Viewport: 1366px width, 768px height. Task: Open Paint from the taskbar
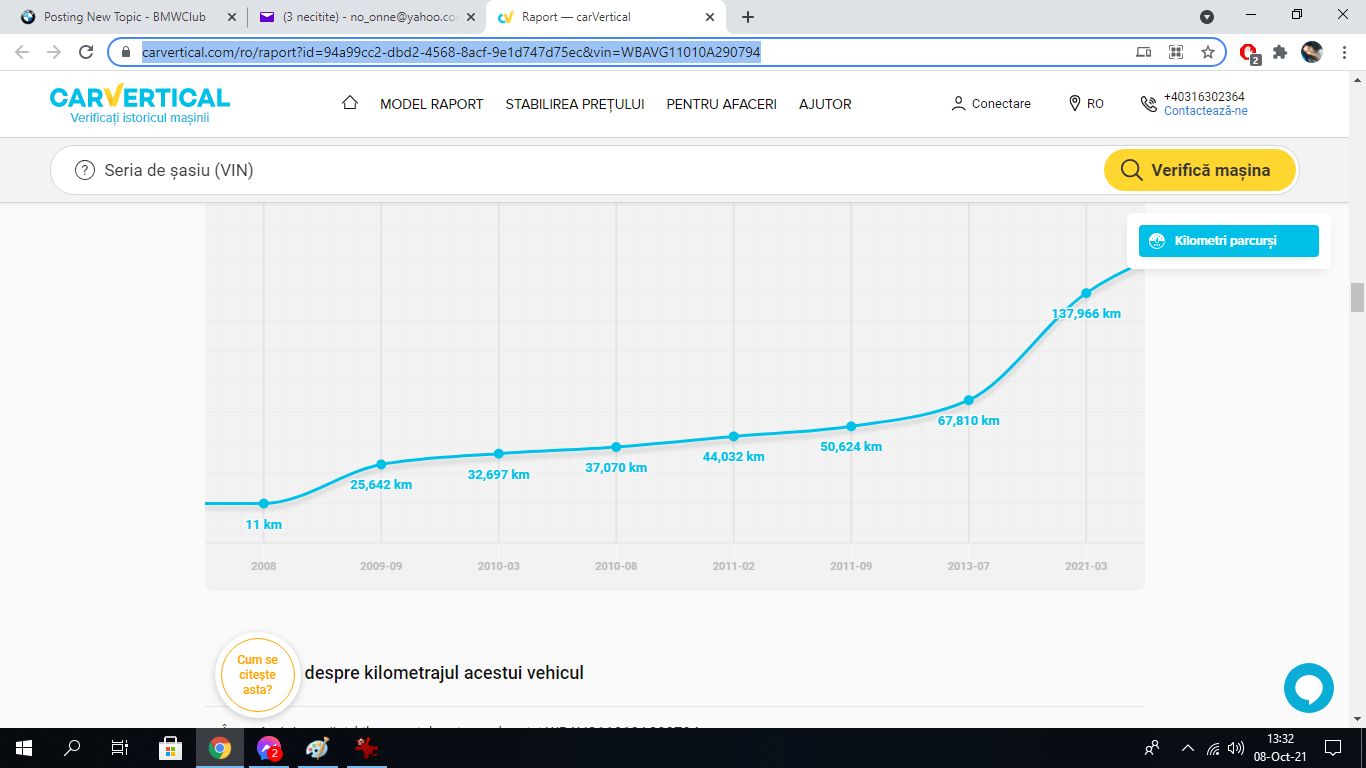[x=316, y=747]
